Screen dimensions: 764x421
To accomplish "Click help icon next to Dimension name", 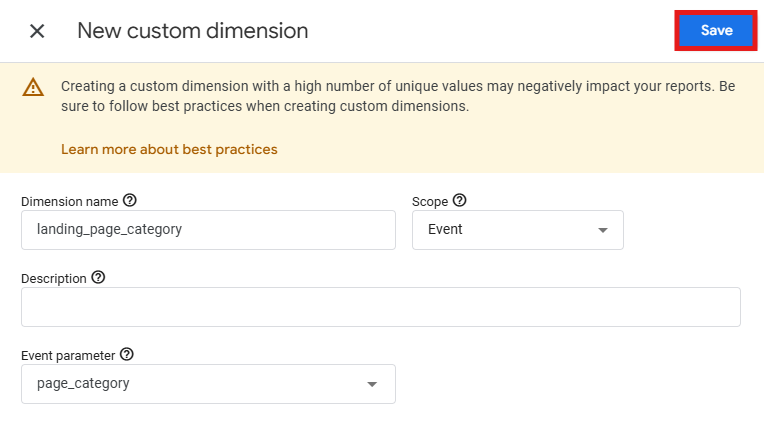I will pos(130,200).
